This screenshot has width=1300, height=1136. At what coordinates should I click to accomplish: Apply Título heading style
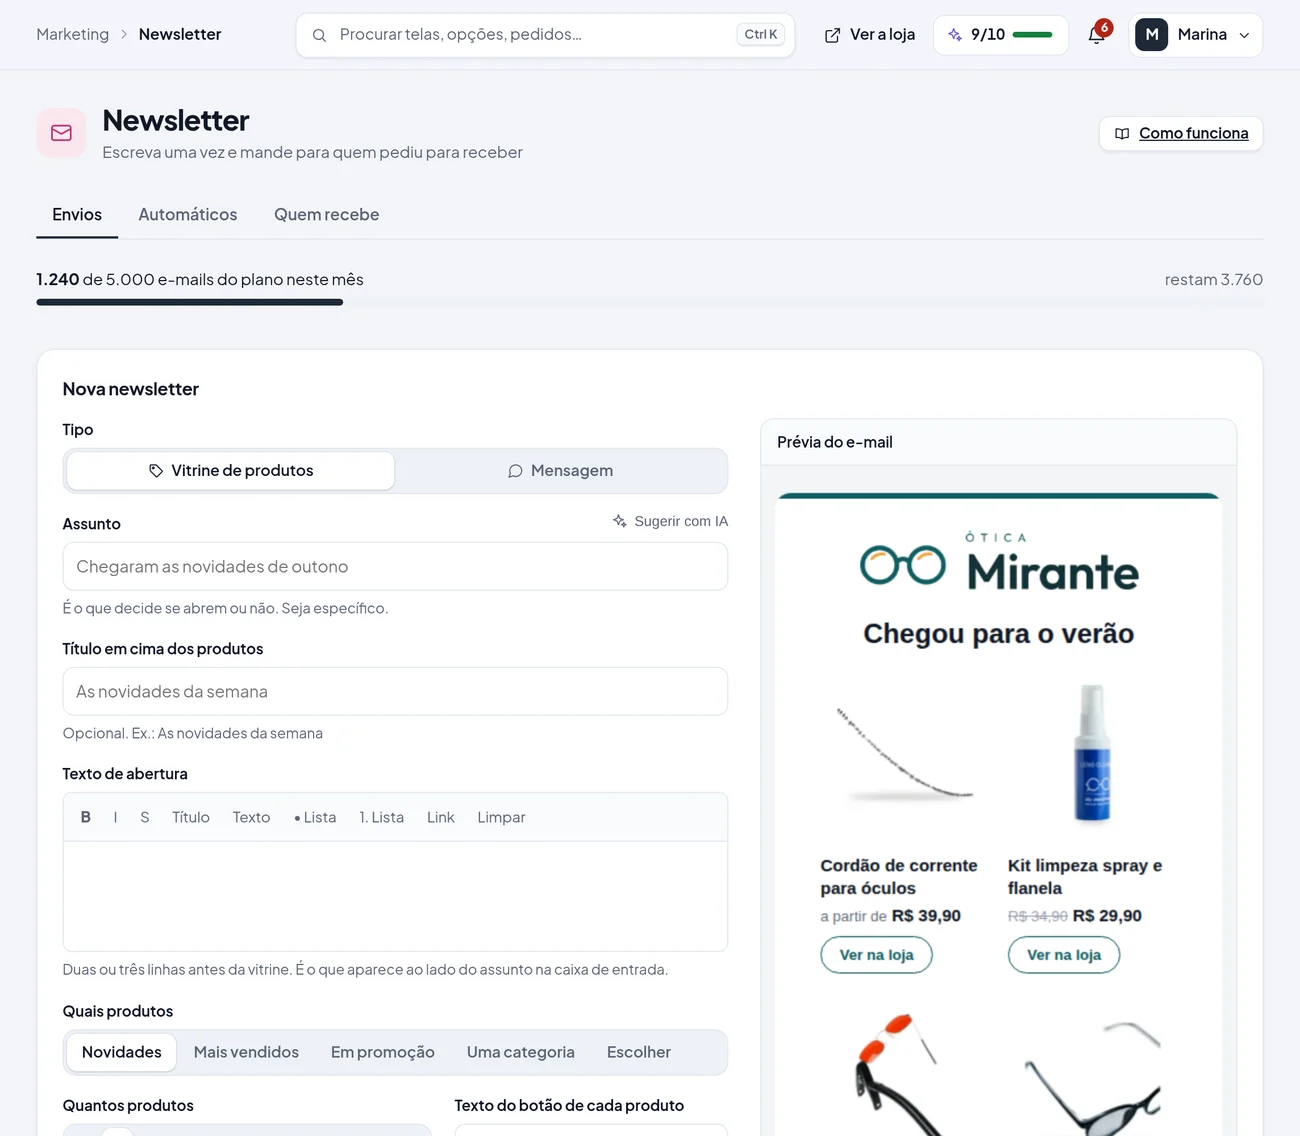191,817
